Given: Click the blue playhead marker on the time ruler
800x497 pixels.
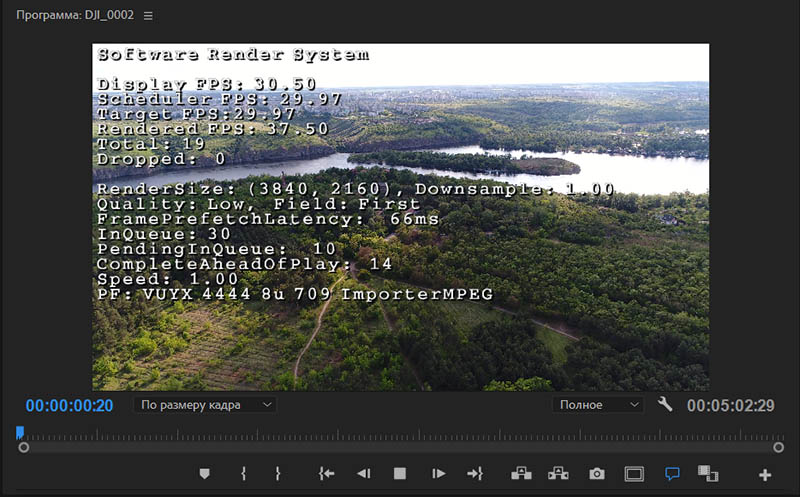Looking at the screenshot, I should click(x=20, y=433).
